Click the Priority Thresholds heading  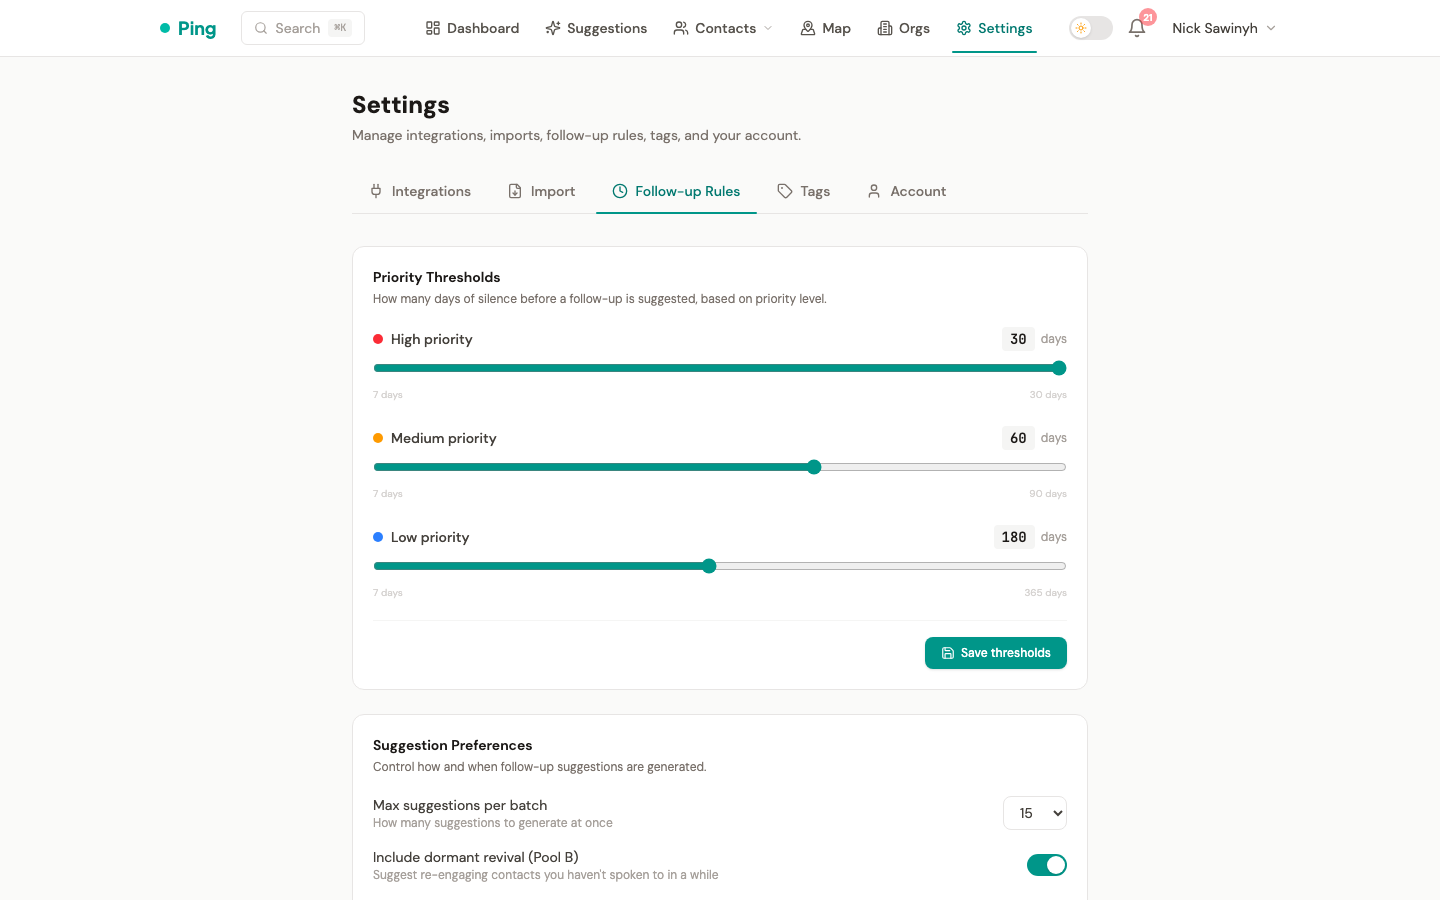(x=437, y=277)
